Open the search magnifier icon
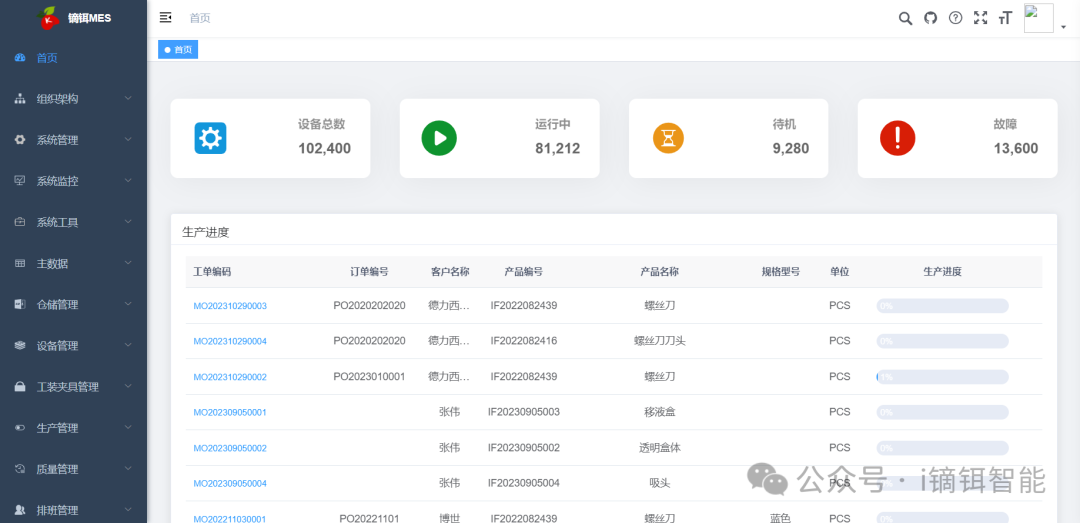The image size is (1080, 523). pyautogui.click(x=905, y=18)
